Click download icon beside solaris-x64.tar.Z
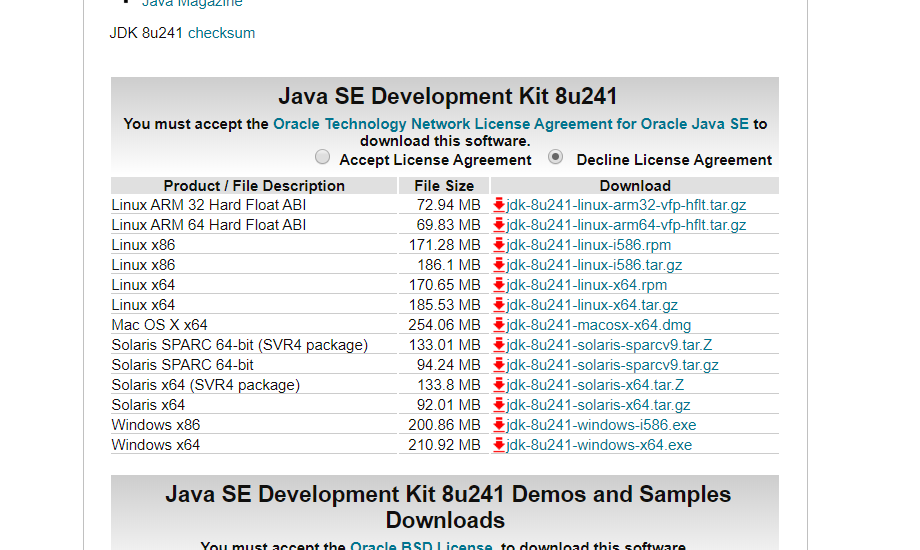This screenshot has height=550, width=920. click(499, 384)
